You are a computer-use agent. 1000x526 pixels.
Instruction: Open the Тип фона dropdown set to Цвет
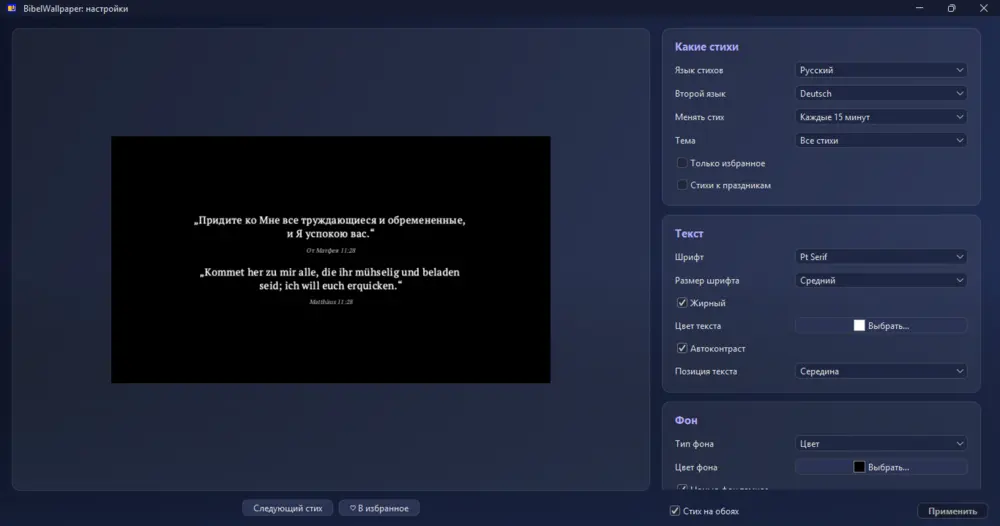[x=881, y=444]
